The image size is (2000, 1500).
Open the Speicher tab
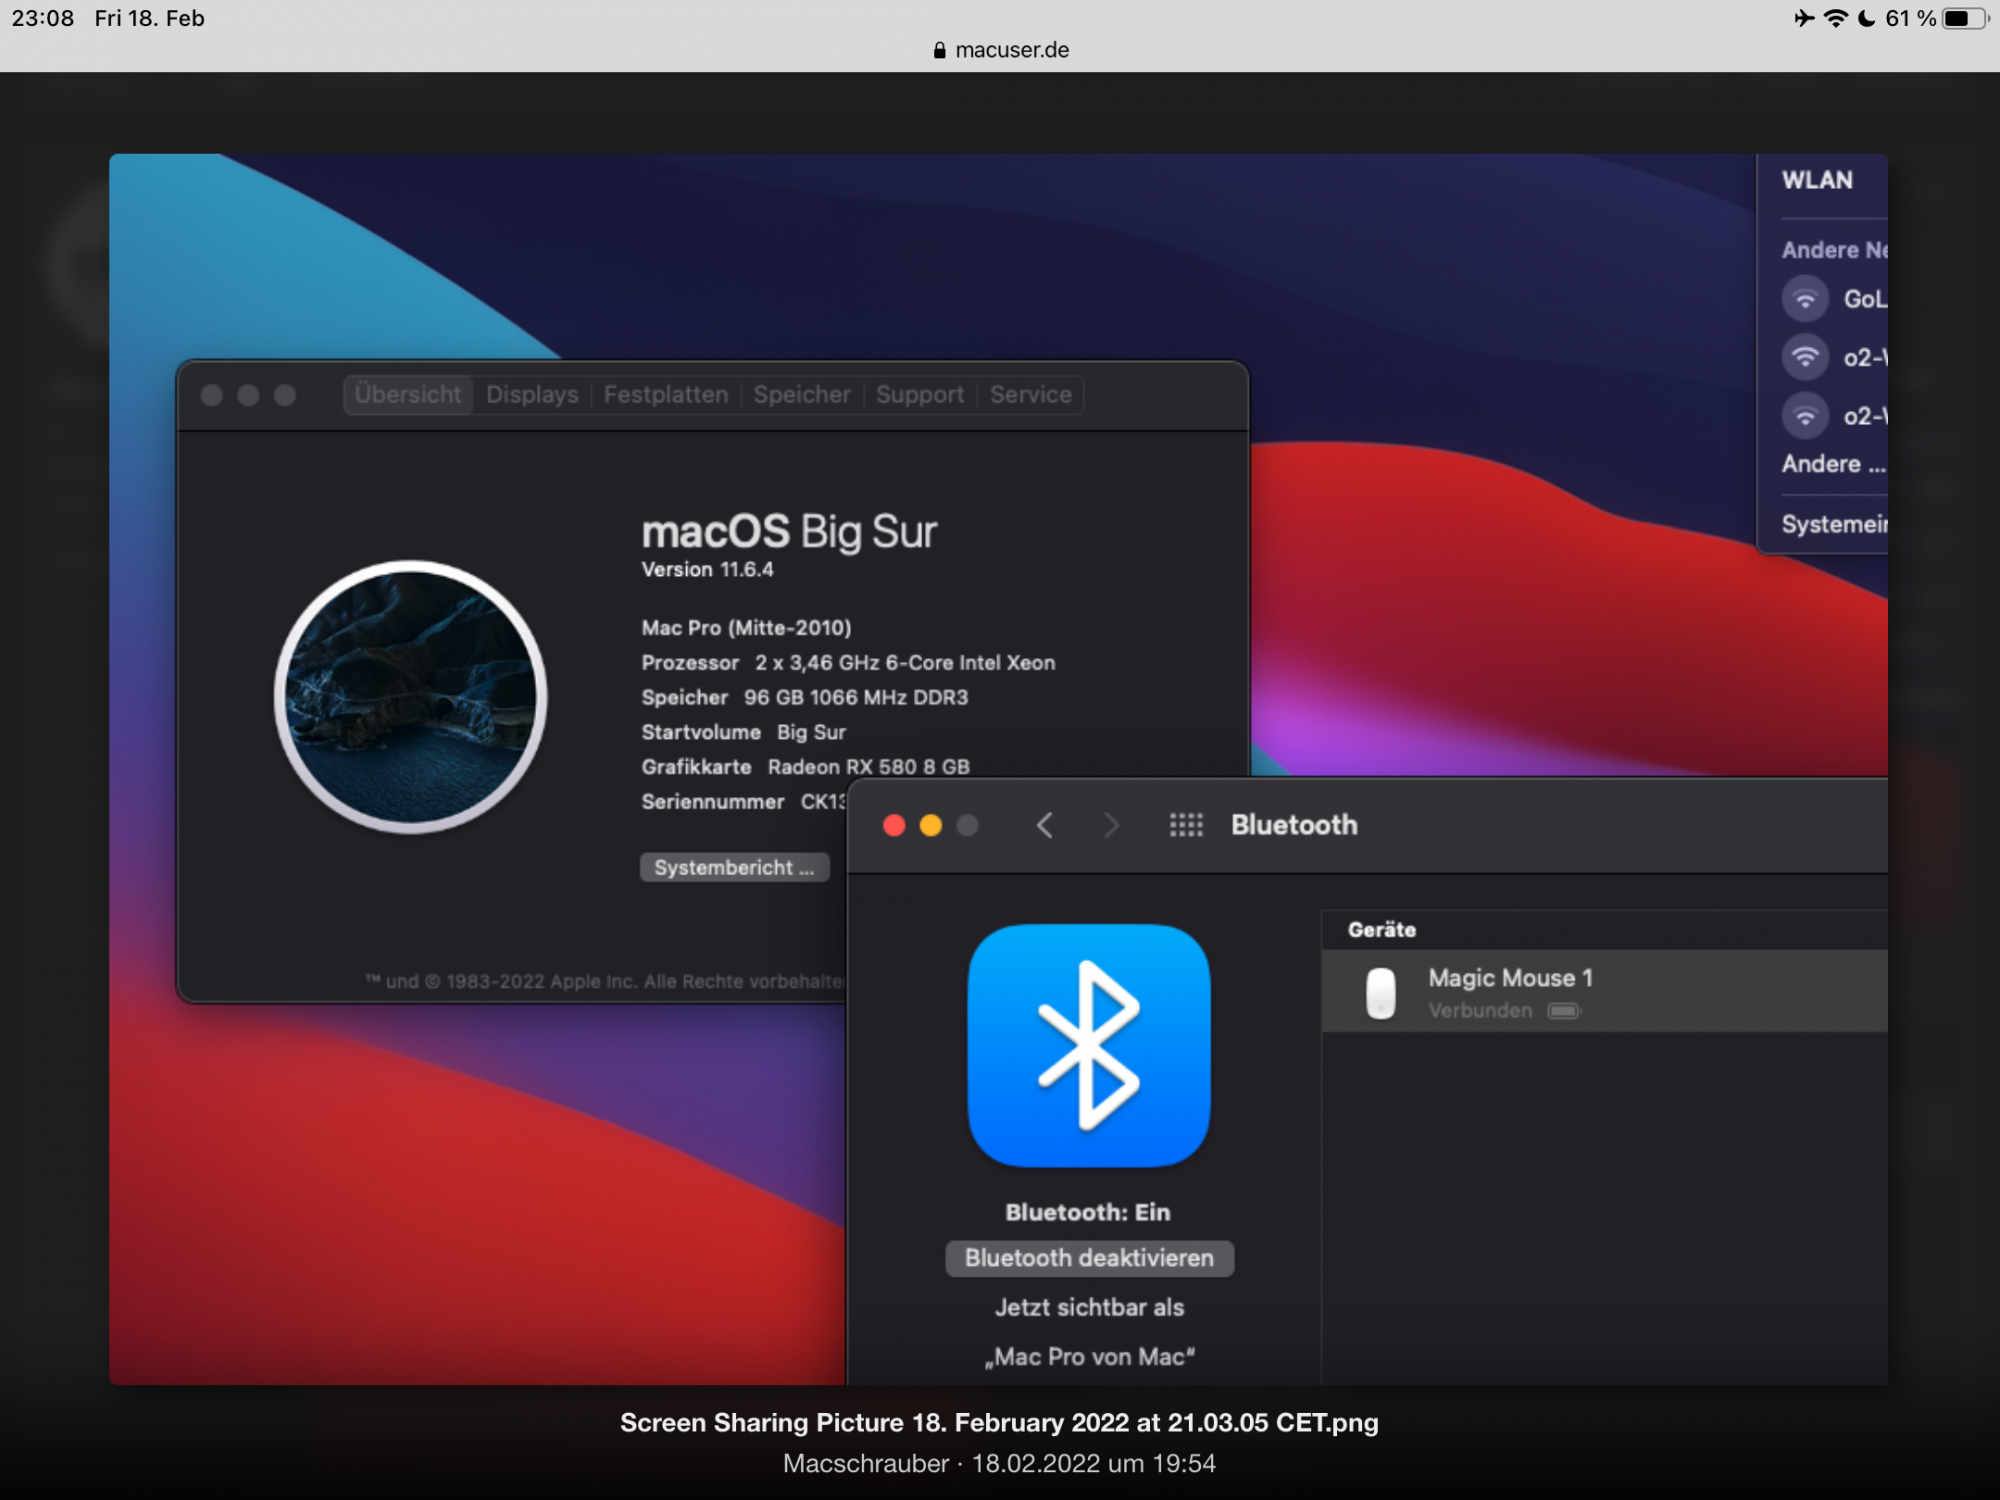802,395
